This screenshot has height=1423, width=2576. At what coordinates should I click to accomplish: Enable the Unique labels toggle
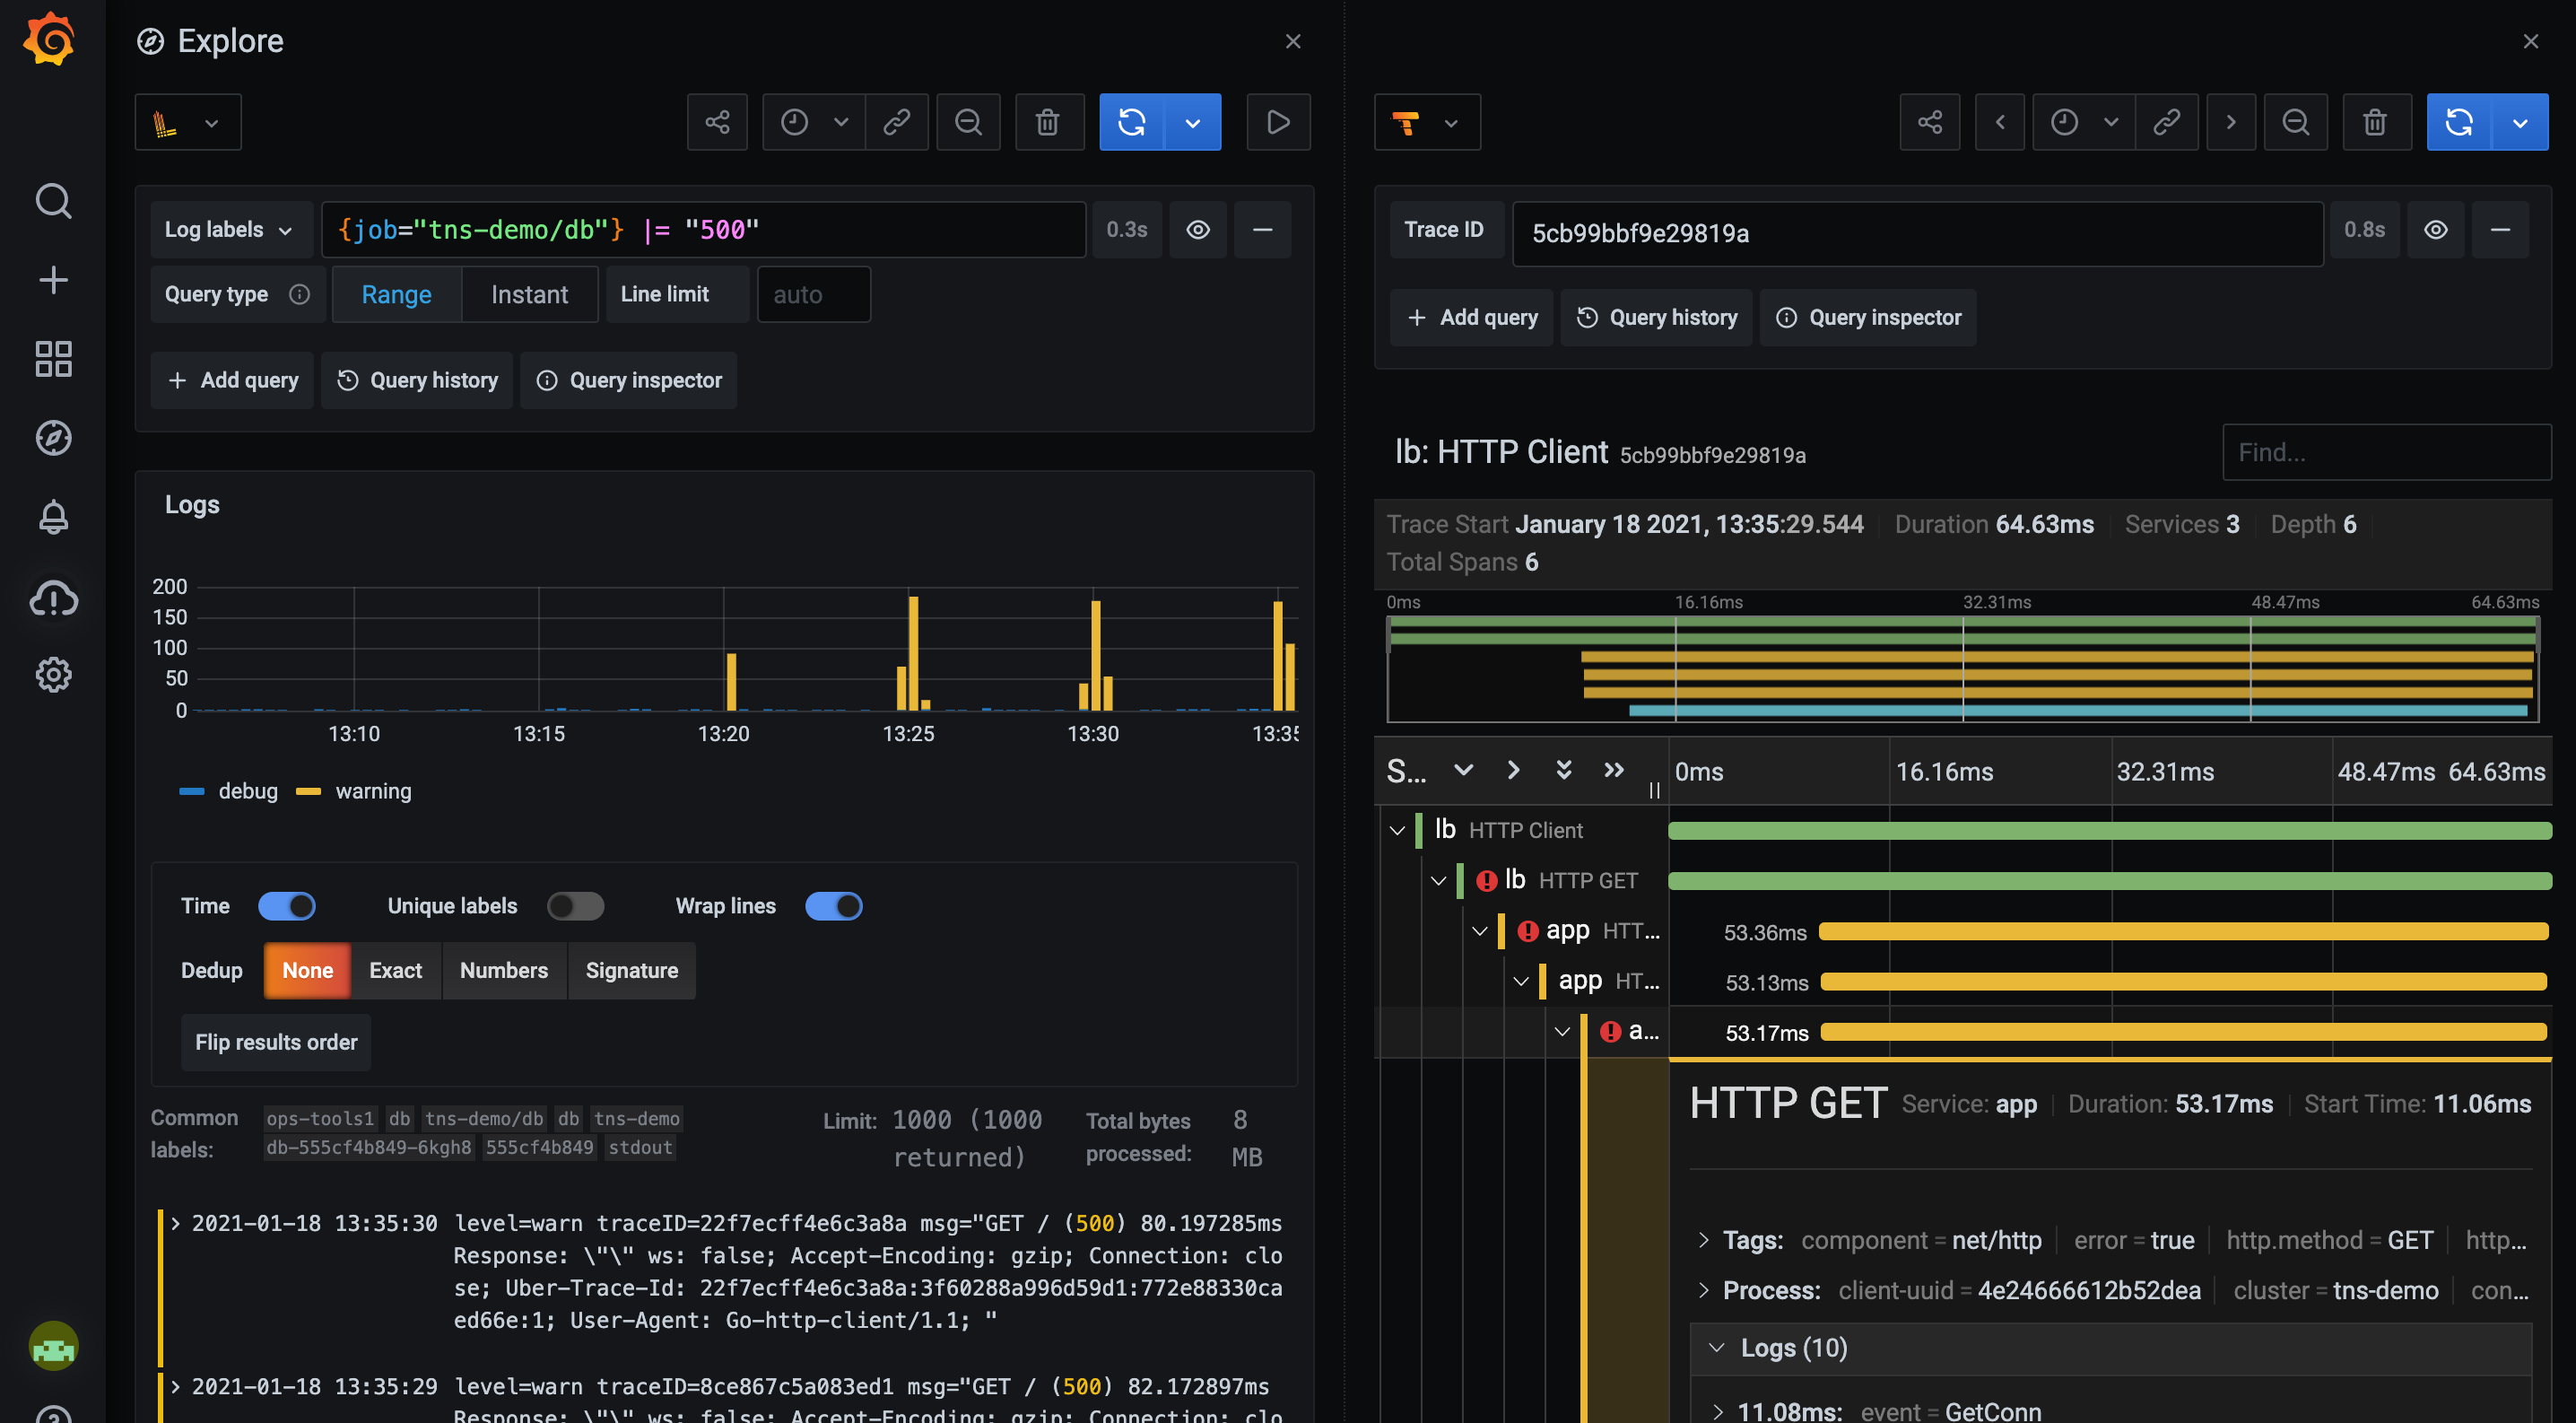pyautogui.click(x=575, y=906)
